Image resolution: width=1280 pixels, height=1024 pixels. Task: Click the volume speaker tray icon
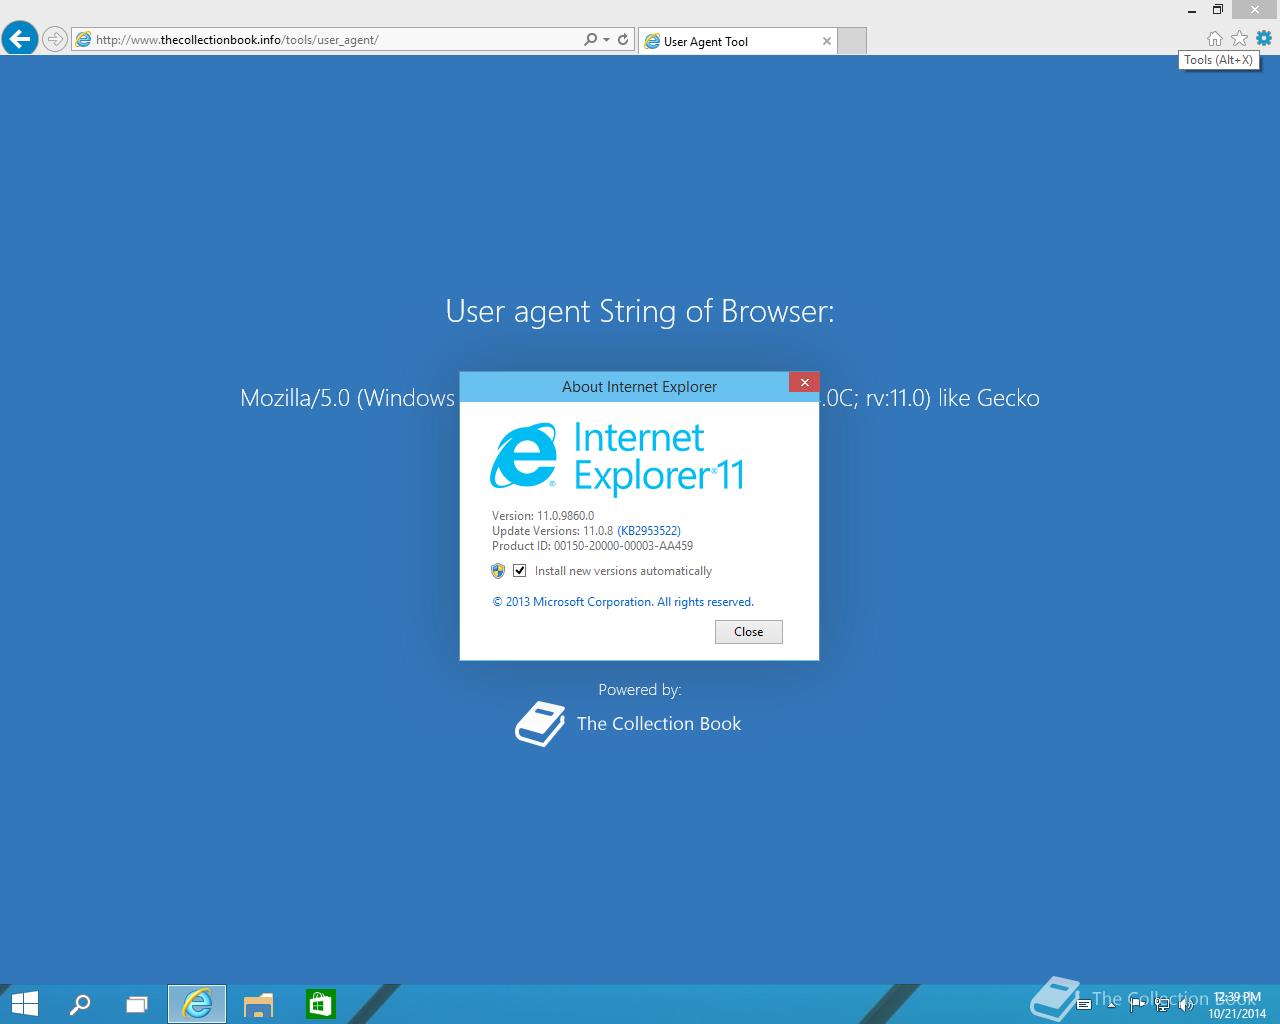[1186, 1004]
